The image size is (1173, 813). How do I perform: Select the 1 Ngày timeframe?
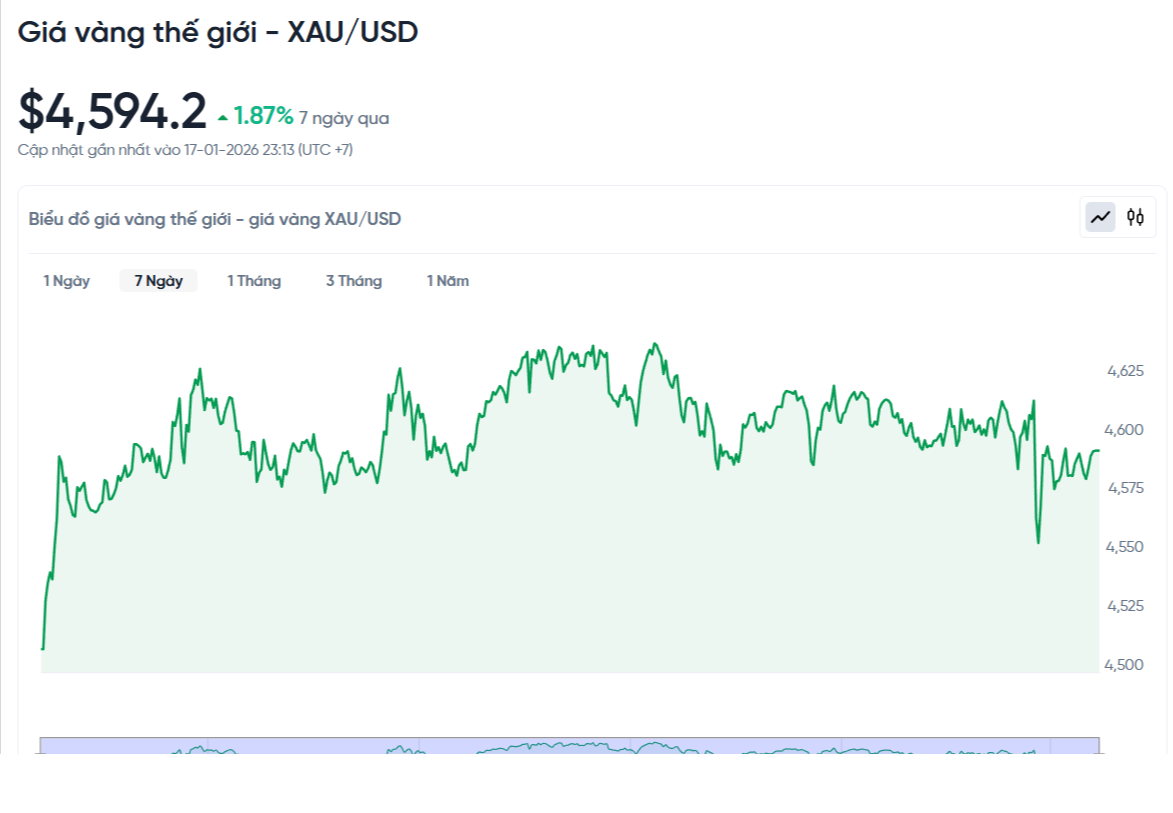click(x=66, y=281)
